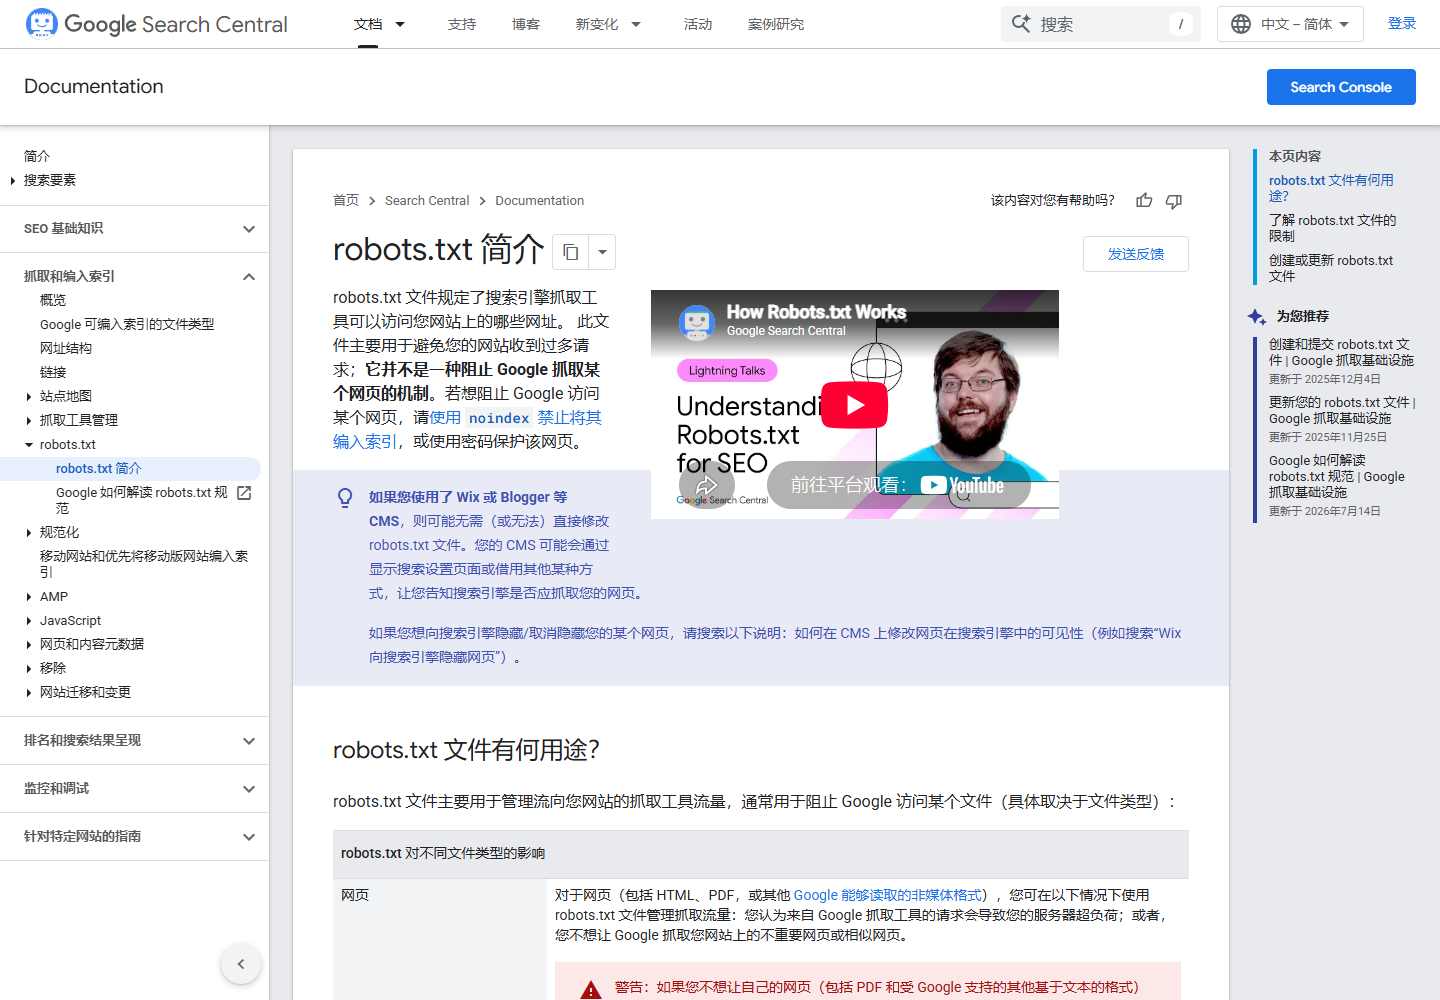The image size is (1440, 1000).
Task: Expand the 网站迁移和变更 tree item
Action: click(29, 693)
